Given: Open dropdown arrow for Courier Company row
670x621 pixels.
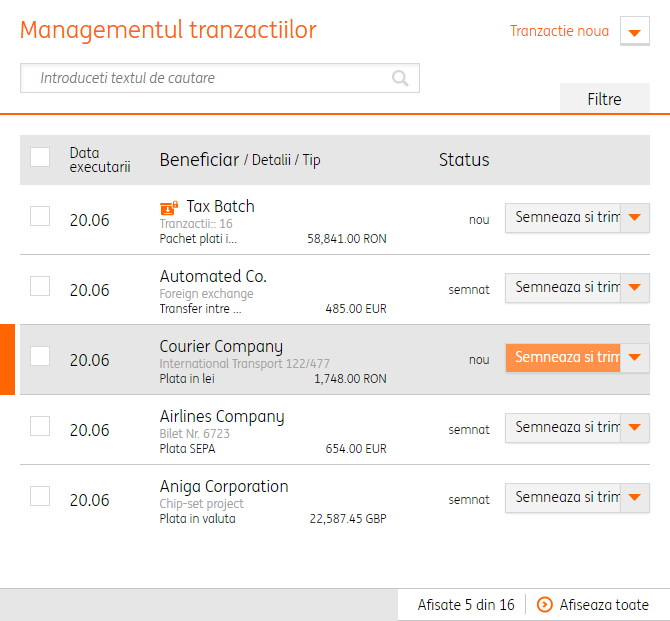Looking at the screenshot, I should pos(635,357).
